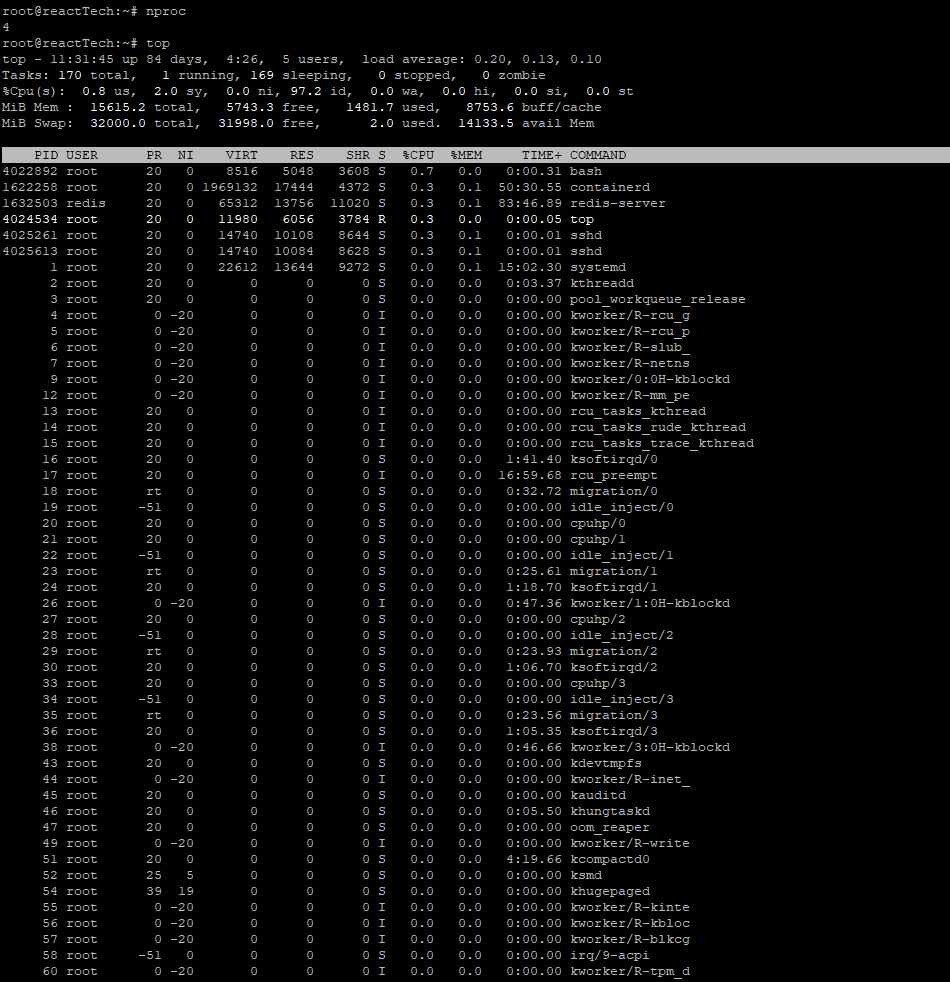Click the 'load average:' label
The image size is (950, 982).
[414, 59]
